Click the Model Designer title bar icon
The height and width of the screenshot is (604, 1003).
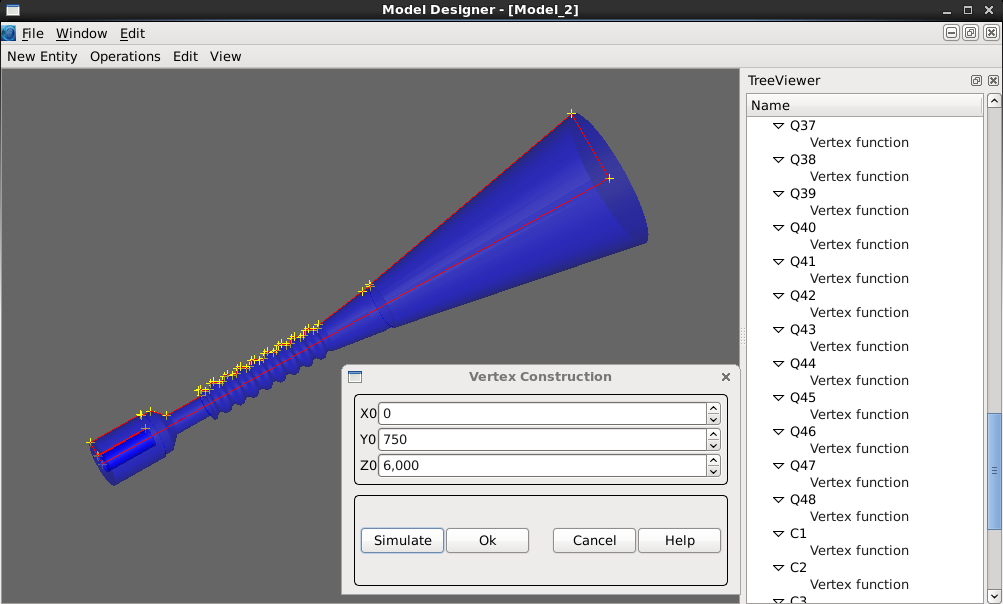tap(13, 9)
